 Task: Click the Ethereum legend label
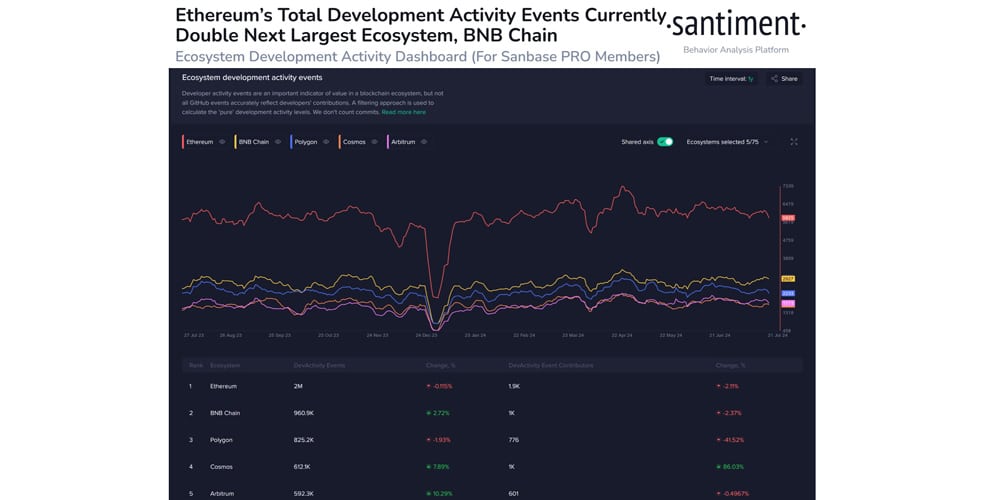pyautogui.click(x=200, y=142)
